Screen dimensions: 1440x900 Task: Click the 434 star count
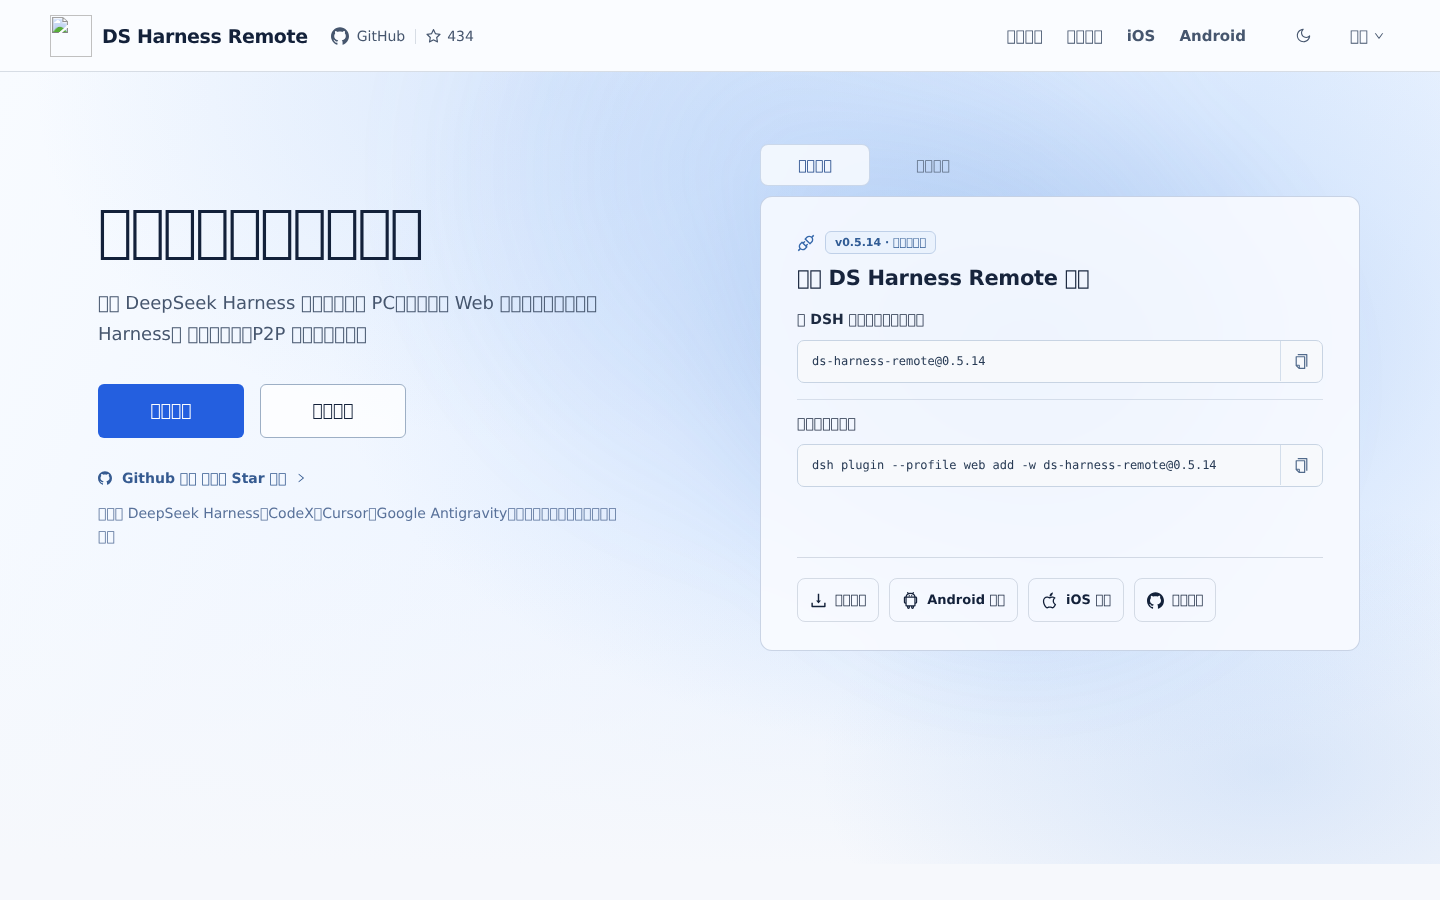pos(460,36)
